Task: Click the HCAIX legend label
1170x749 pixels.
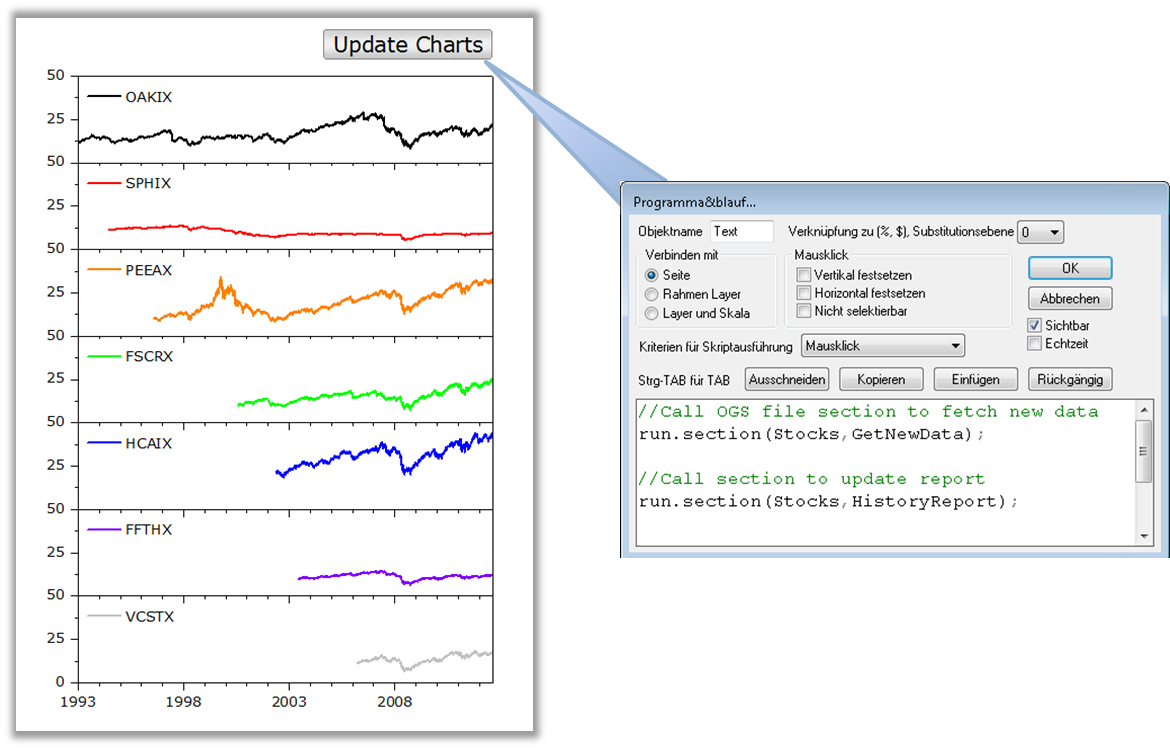Action: click(148, 443)
